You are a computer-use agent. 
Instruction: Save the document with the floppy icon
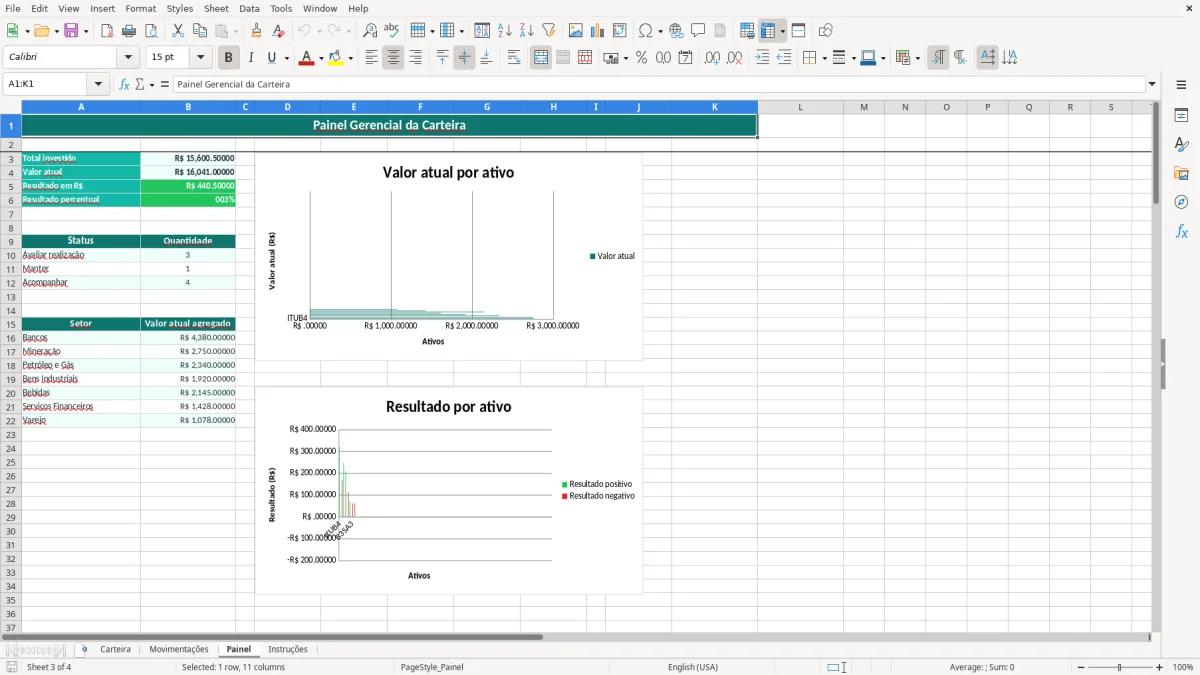pos(71,31)
